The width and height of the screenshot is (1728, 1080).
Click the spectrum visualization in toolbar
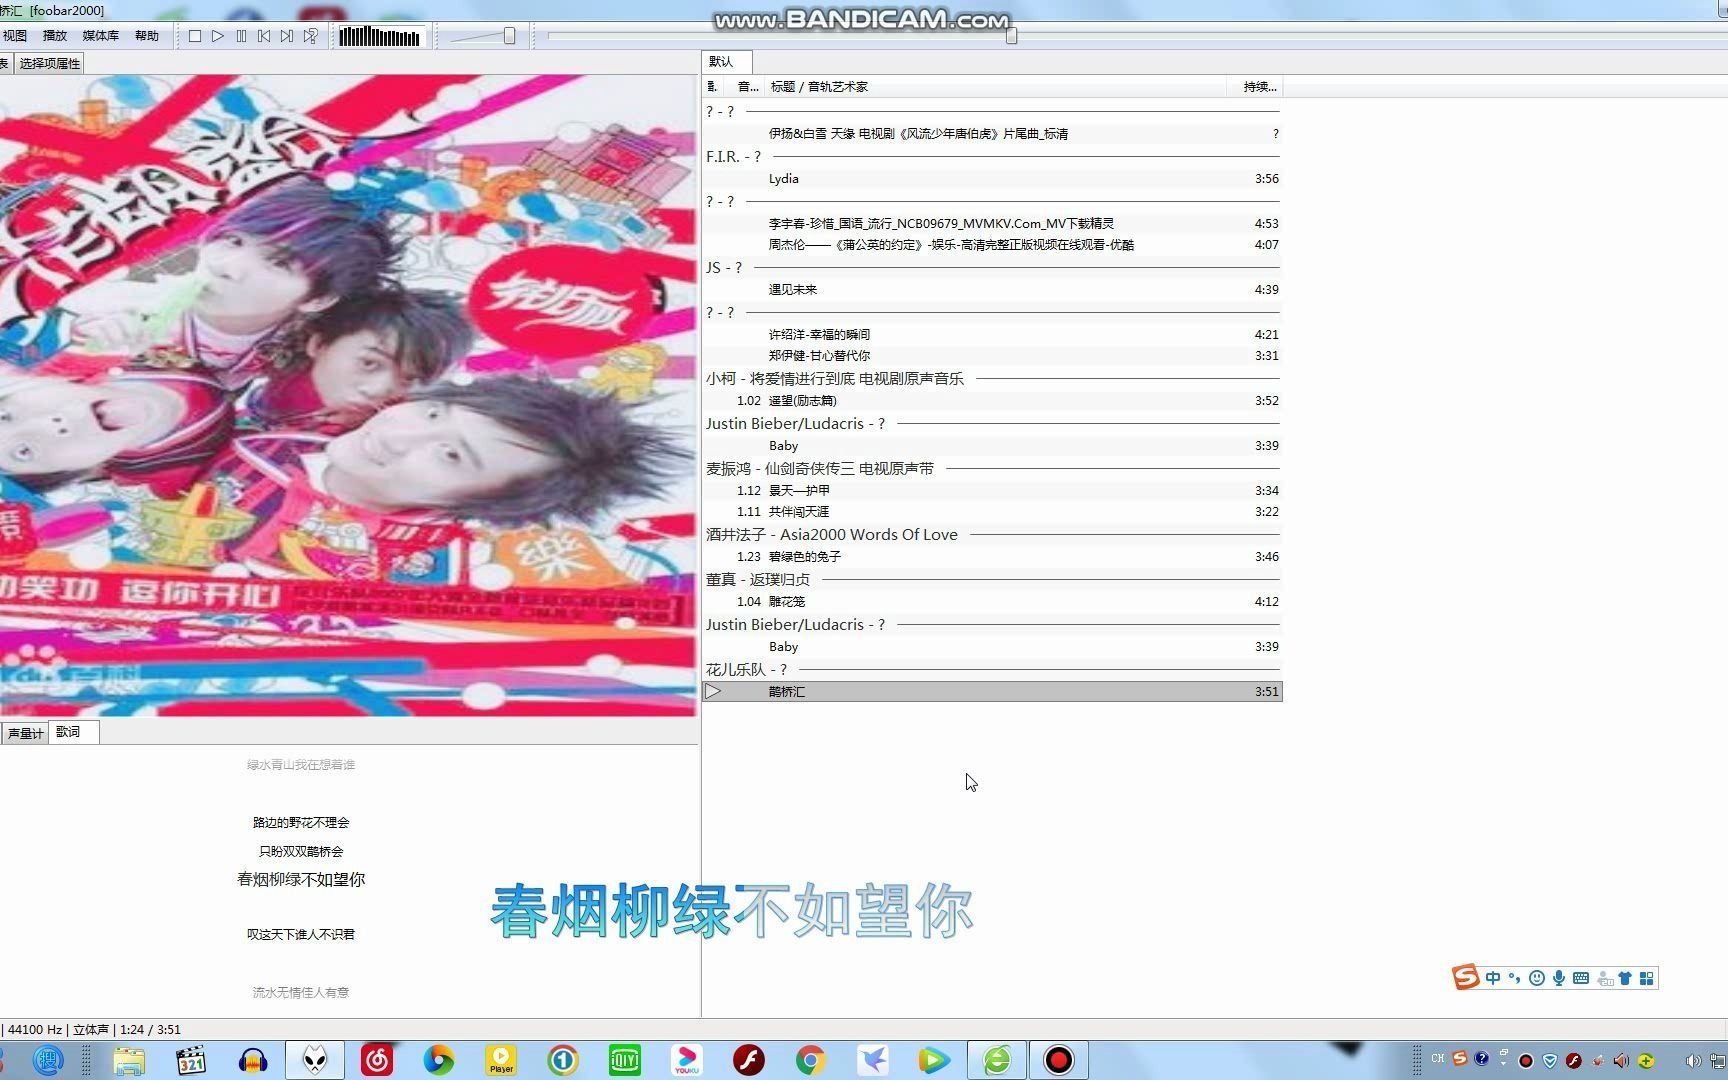click(380, 37)
